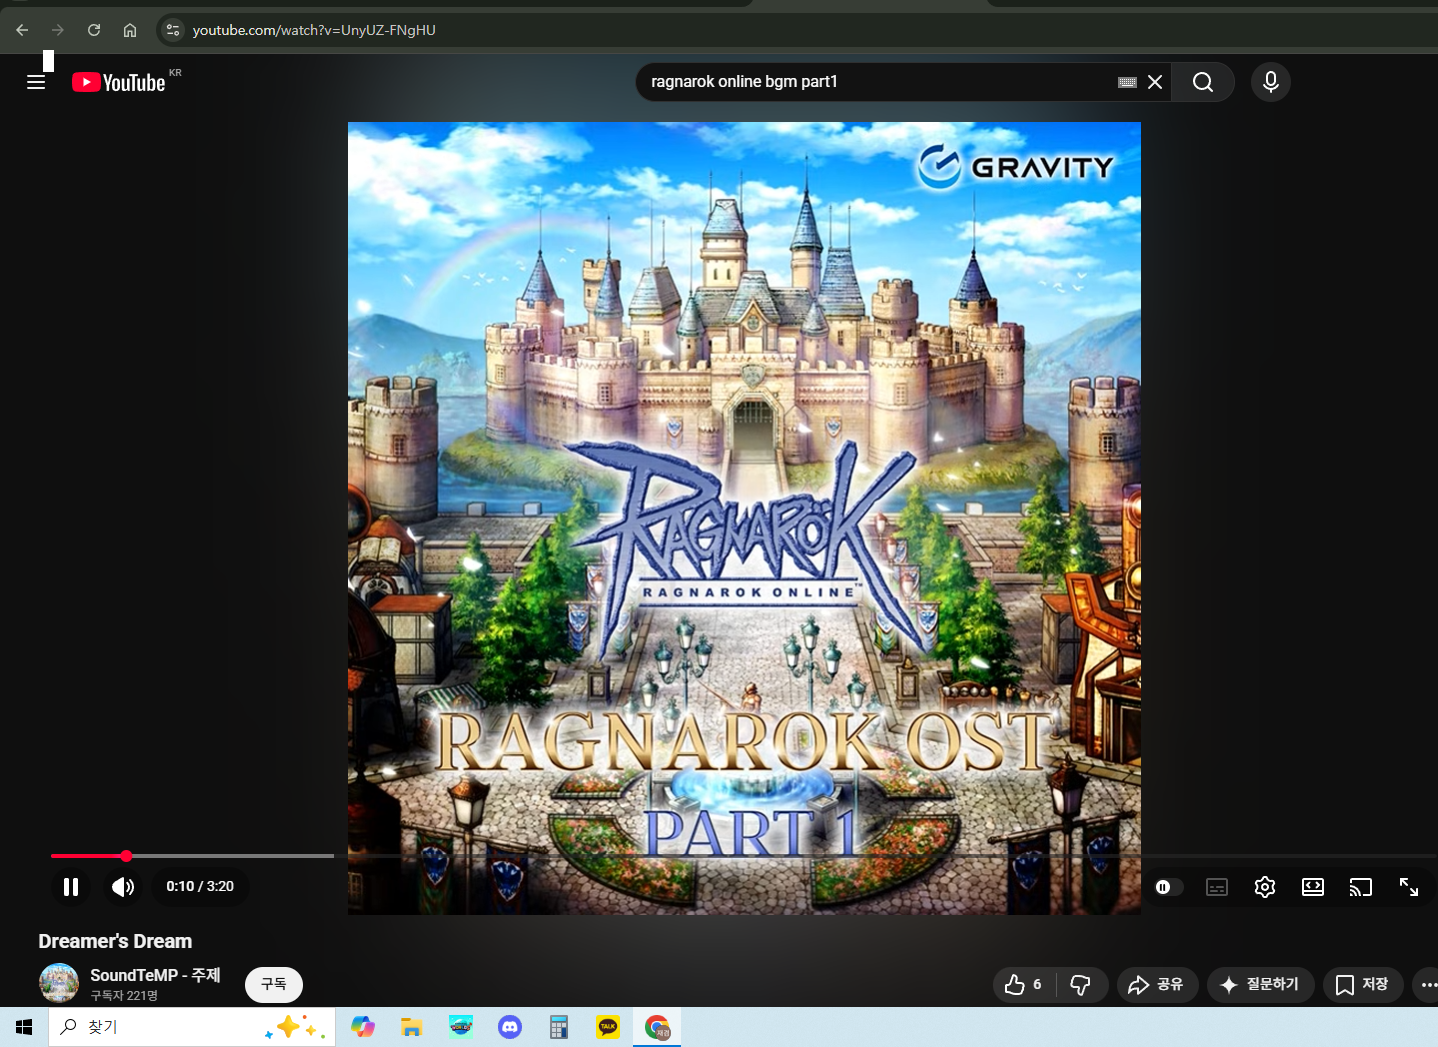The width and height of the screenshot is (1438, 1047).
Task: Pause the playing video
Action: click(71, 887)
